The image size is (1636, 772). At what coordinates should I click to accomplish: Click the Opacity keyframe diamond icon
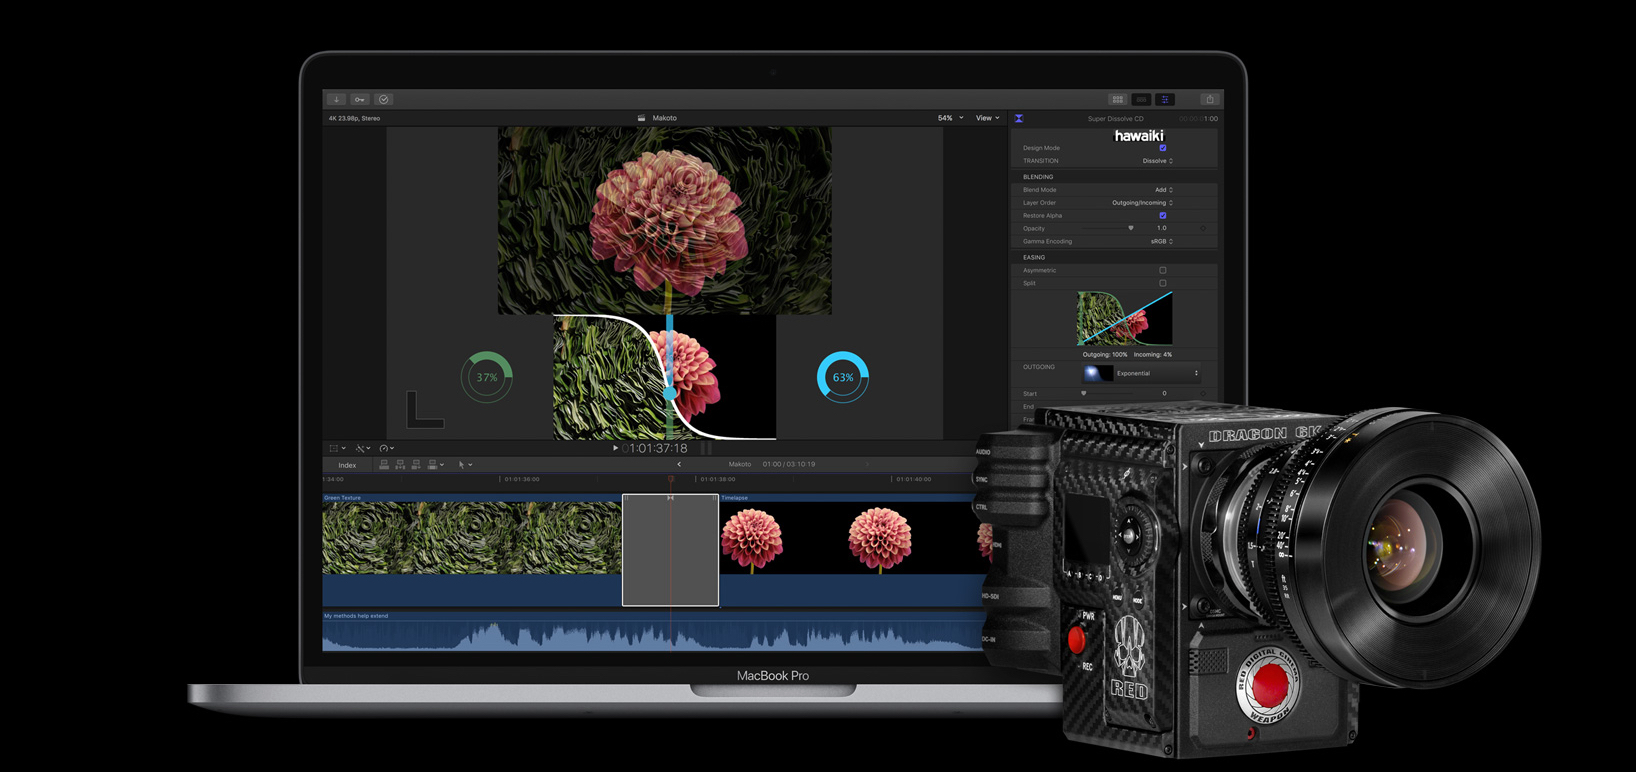[1203, 228]
